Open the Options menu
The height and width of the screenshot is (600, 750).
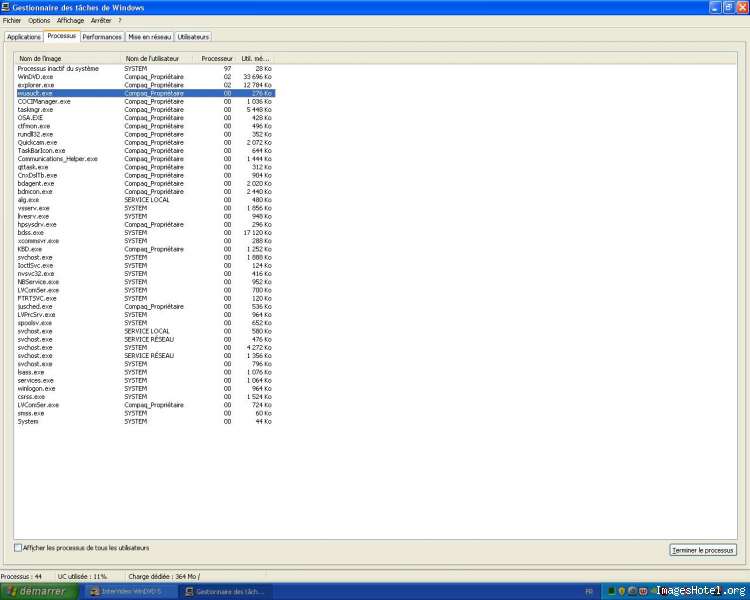pos(39,21)
